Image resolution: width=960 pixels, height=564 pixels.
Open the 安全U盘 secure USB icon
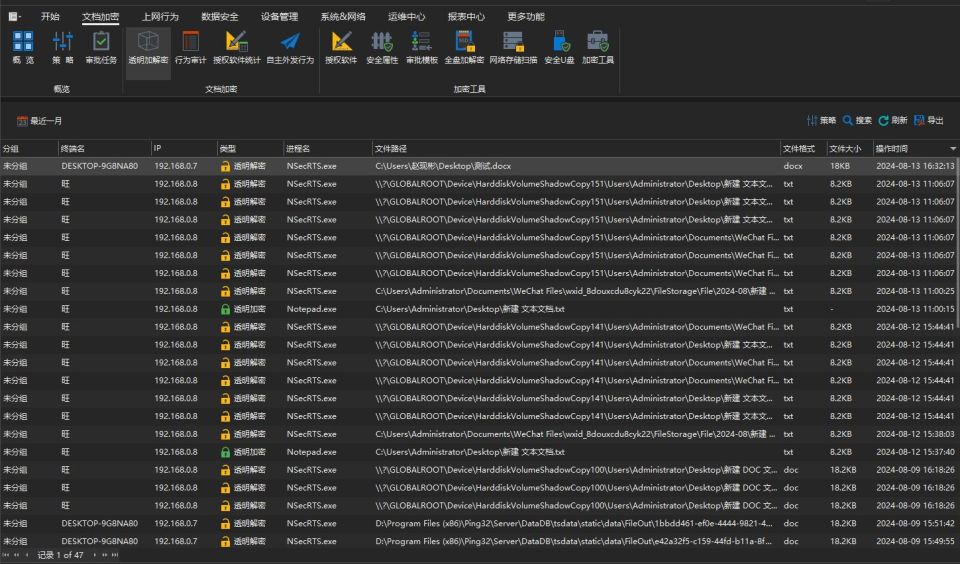[x=559, y=48]
